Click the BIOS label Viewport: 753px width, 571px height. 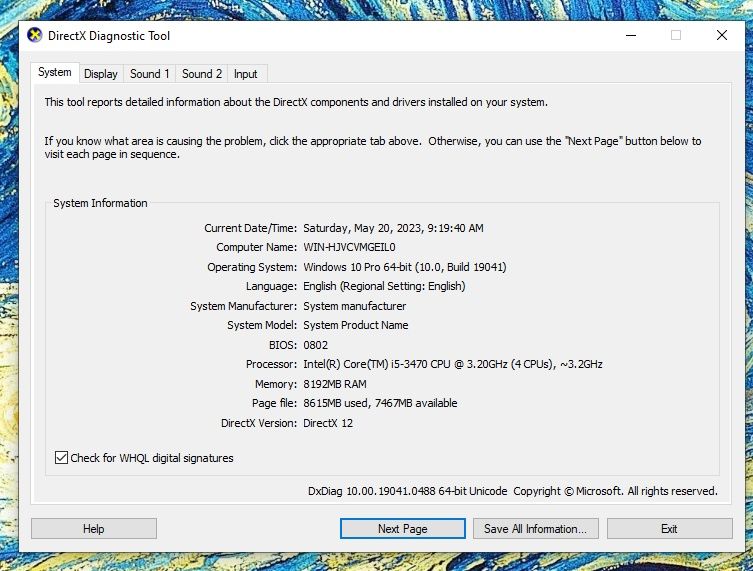pyautogui.click(x=283, y=345)
